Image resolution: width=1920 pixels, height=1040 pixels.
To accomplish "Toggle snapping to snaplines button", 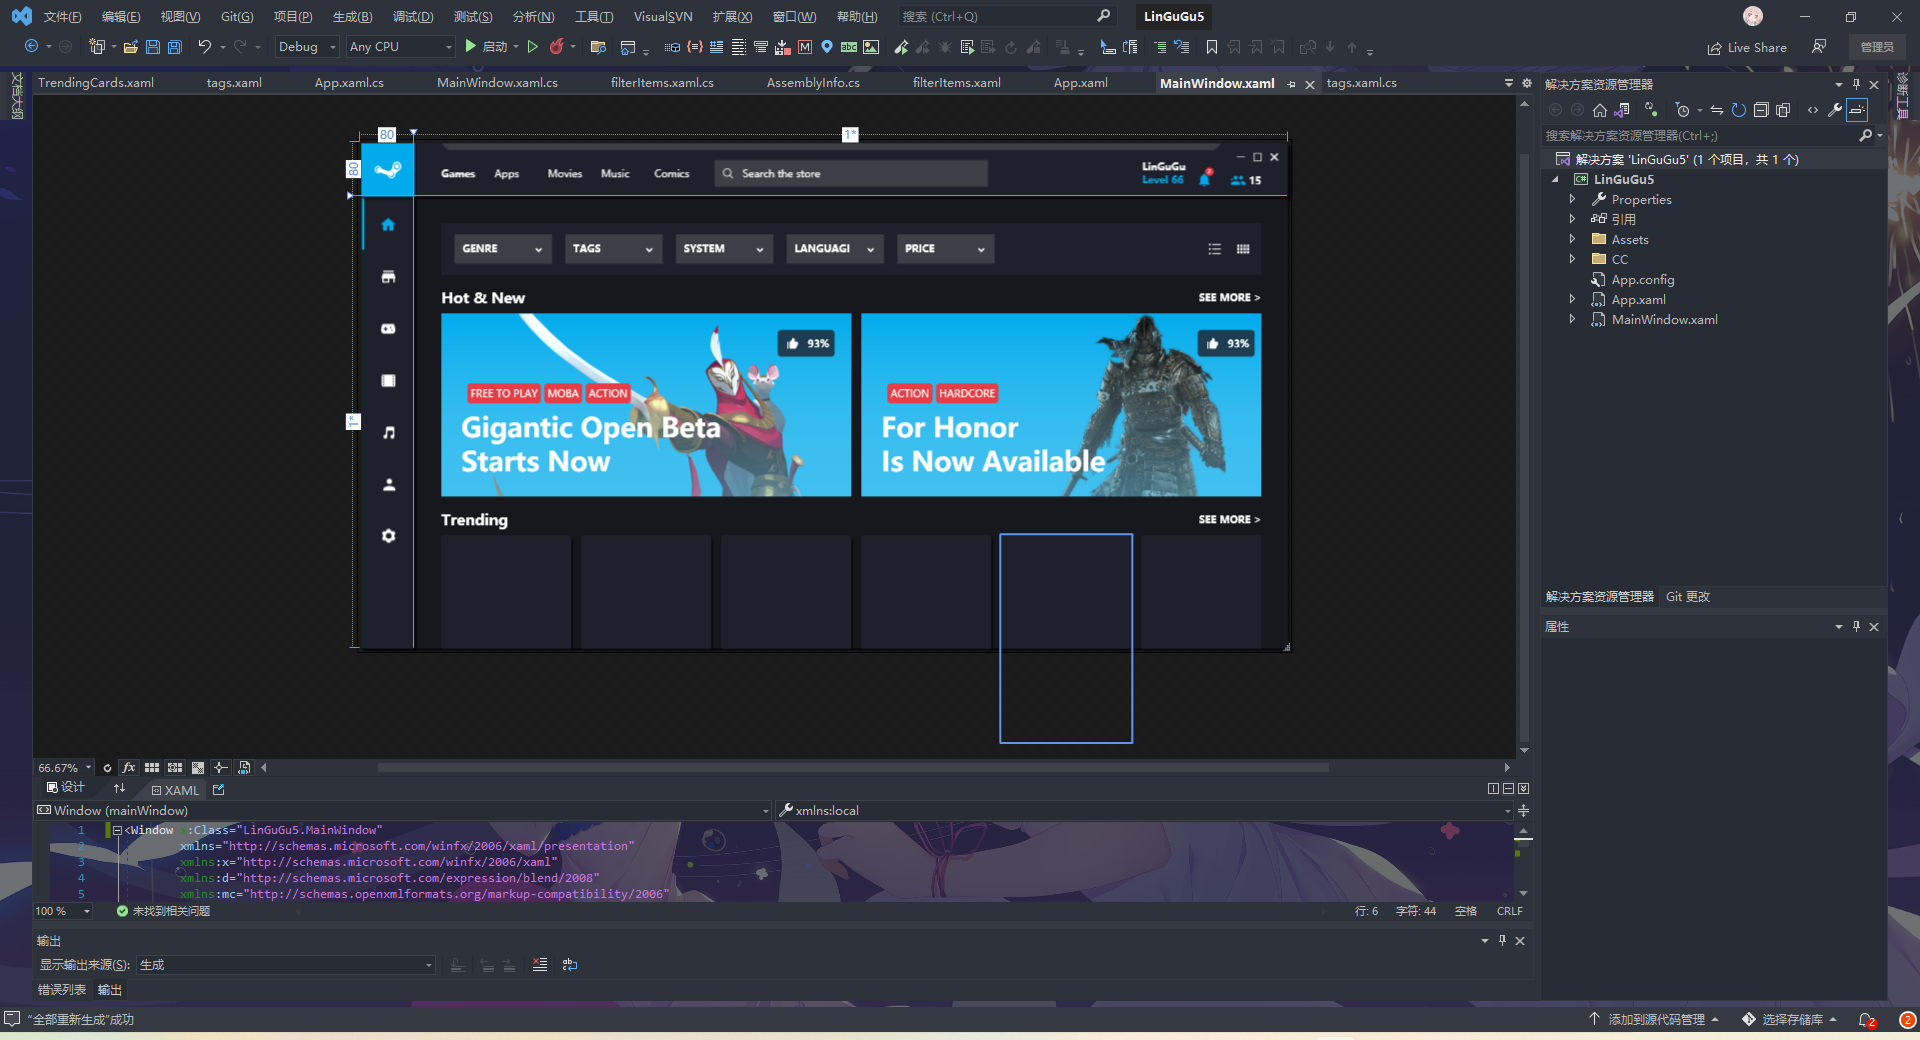I will pos(221,768).
